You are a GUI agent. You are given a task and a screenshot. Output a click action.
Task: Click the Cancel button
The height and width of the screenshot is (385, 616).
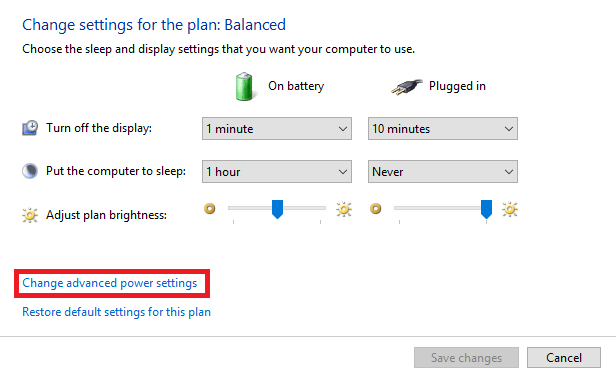coord(564,358)
